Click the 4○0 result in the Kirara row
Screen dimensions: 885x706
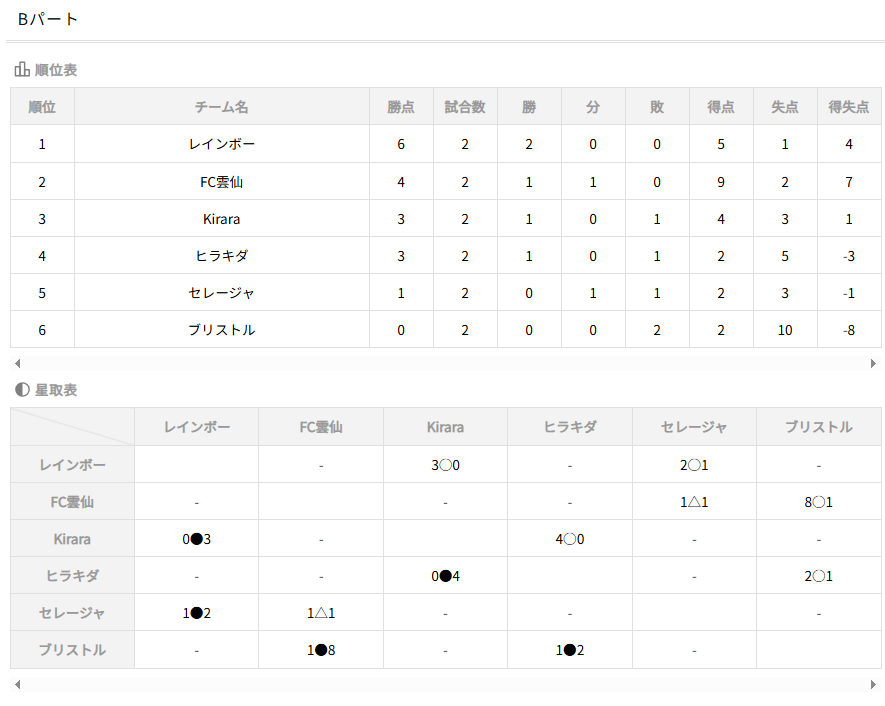point(569,539)
